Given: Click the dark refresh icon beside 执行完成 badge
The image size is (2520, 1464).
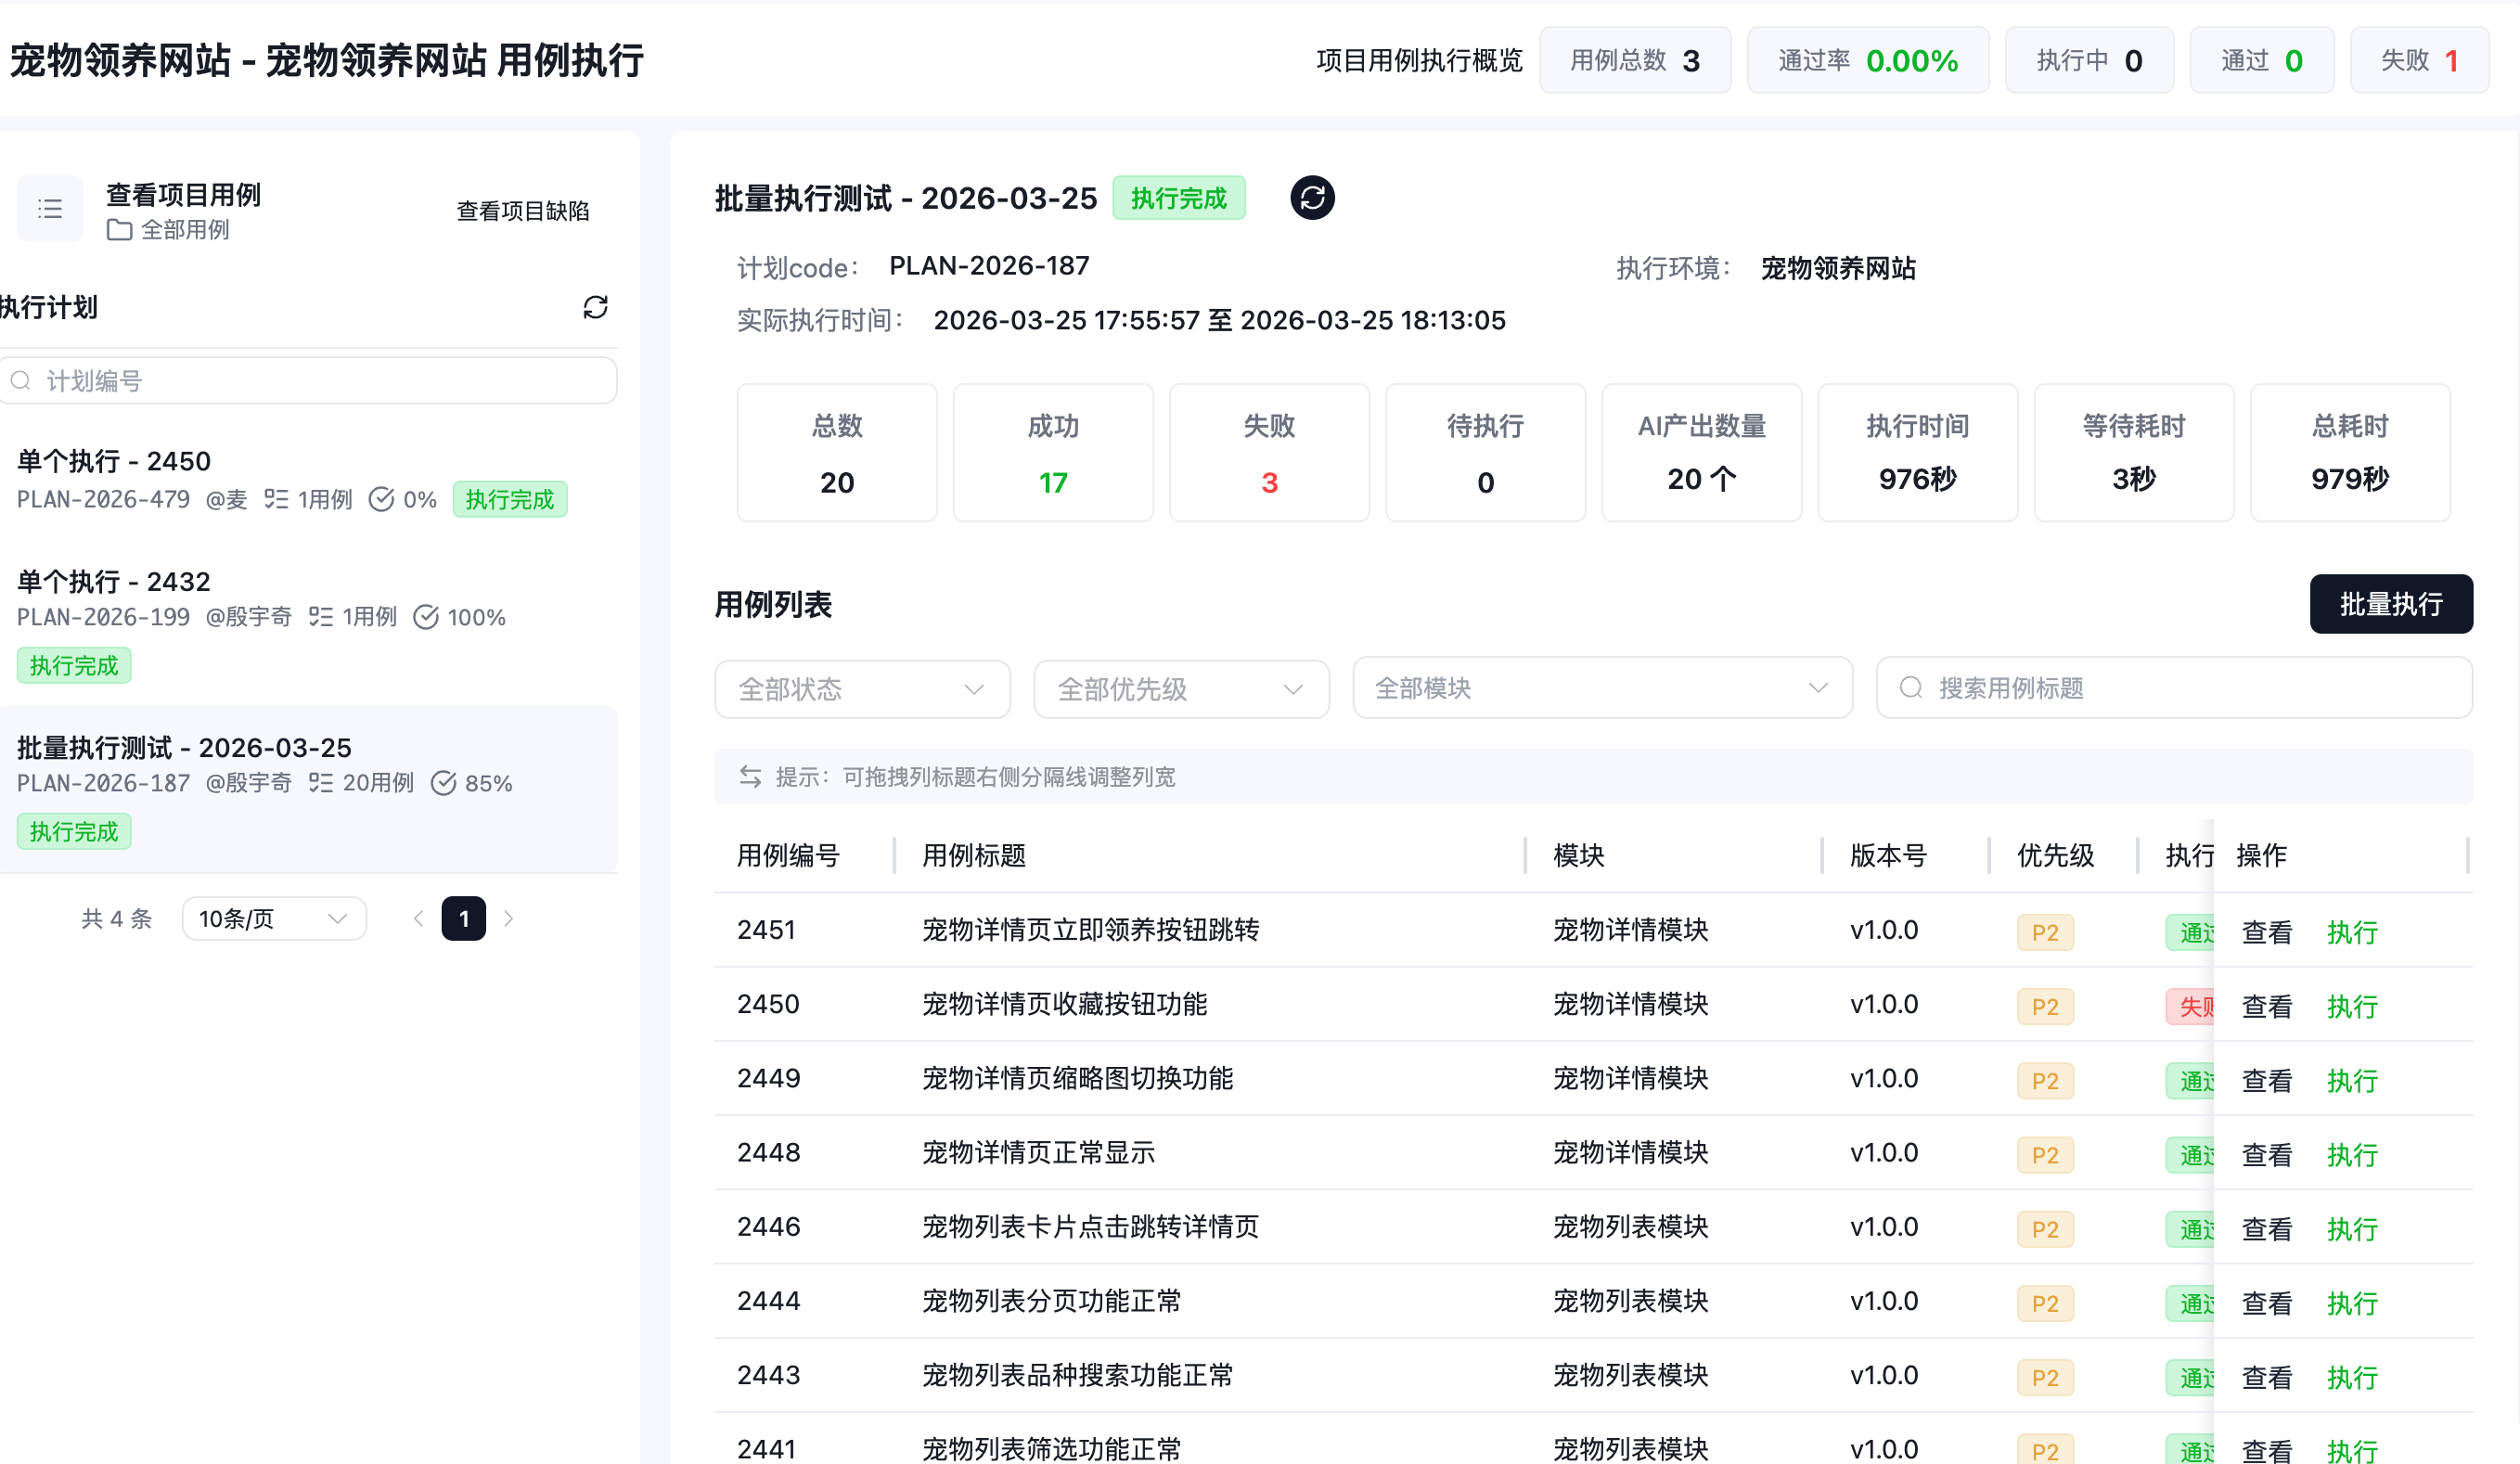Looking at the screenshot, I should coord(1312,198).
